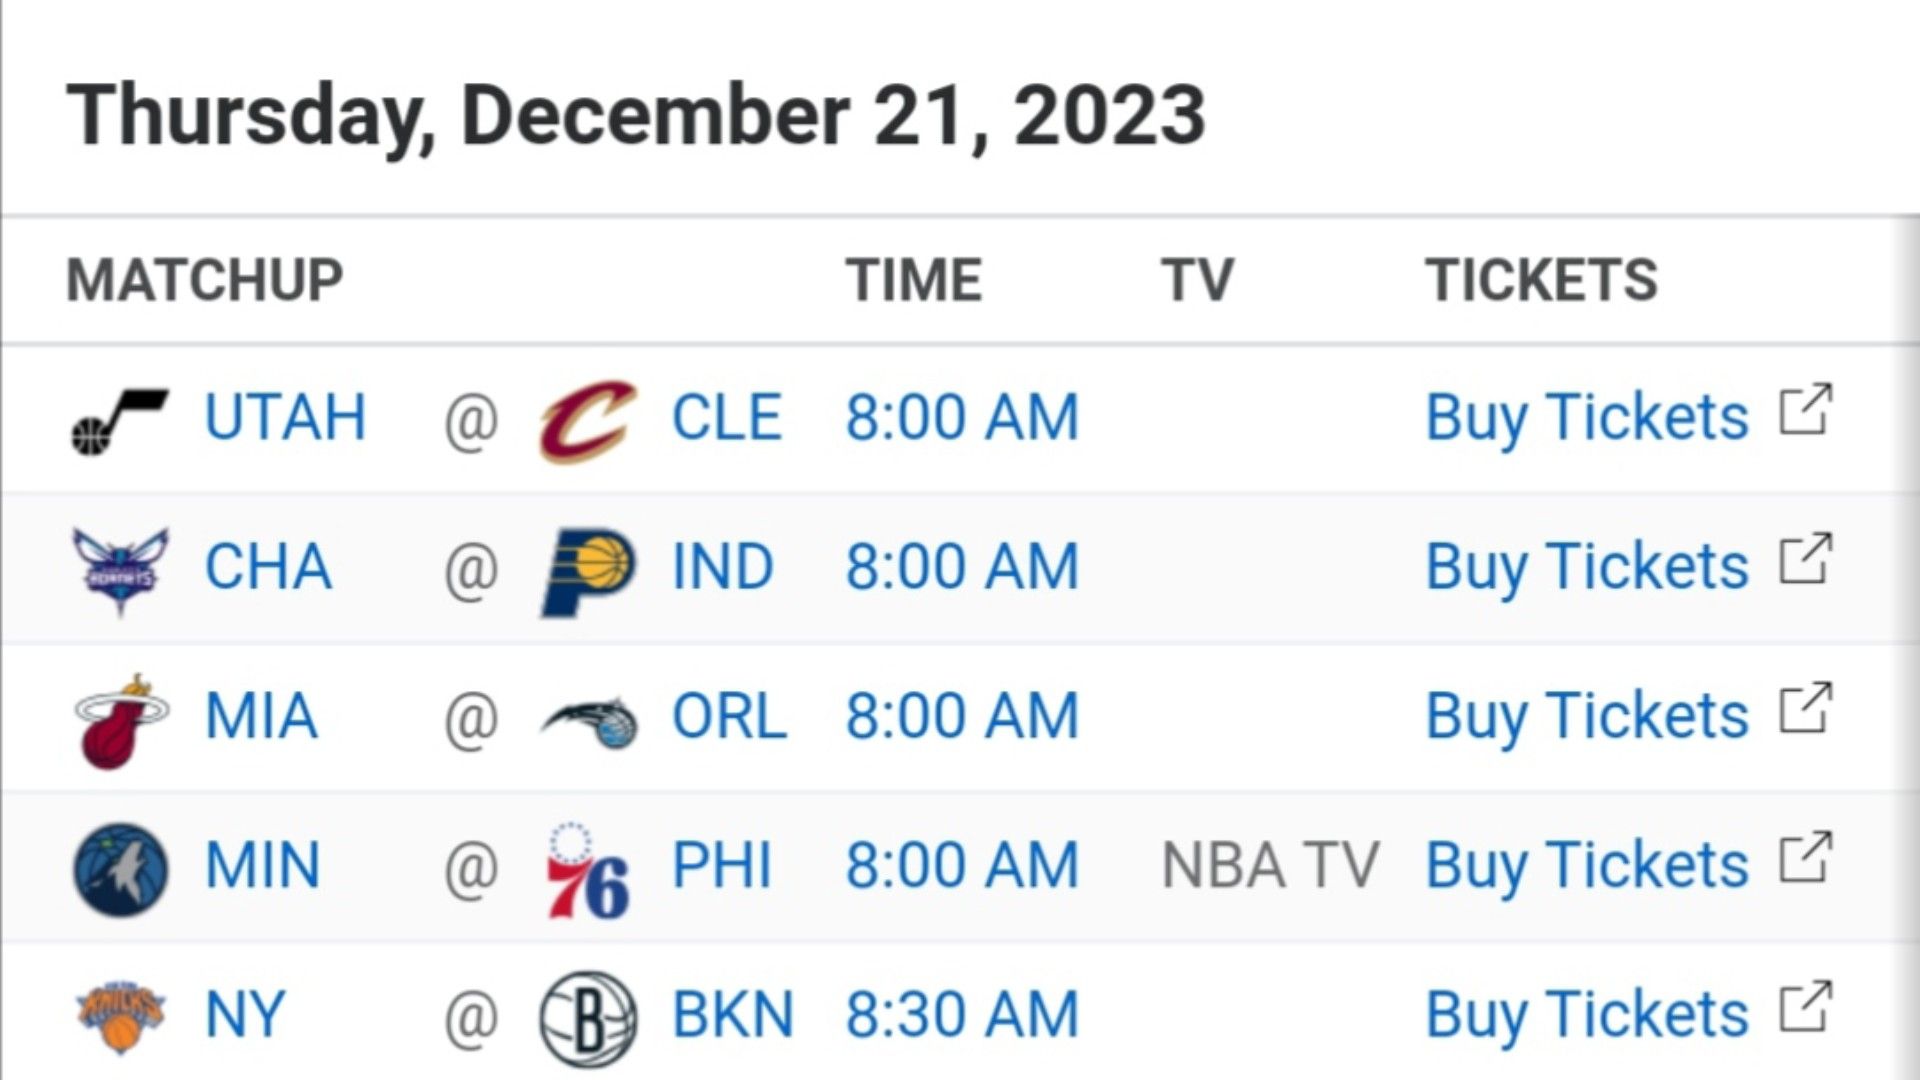Open the 8:00 AM MIA at ORL game time
The height and width of the screenshot is (1080, 1920).
[x=962, y=716]
